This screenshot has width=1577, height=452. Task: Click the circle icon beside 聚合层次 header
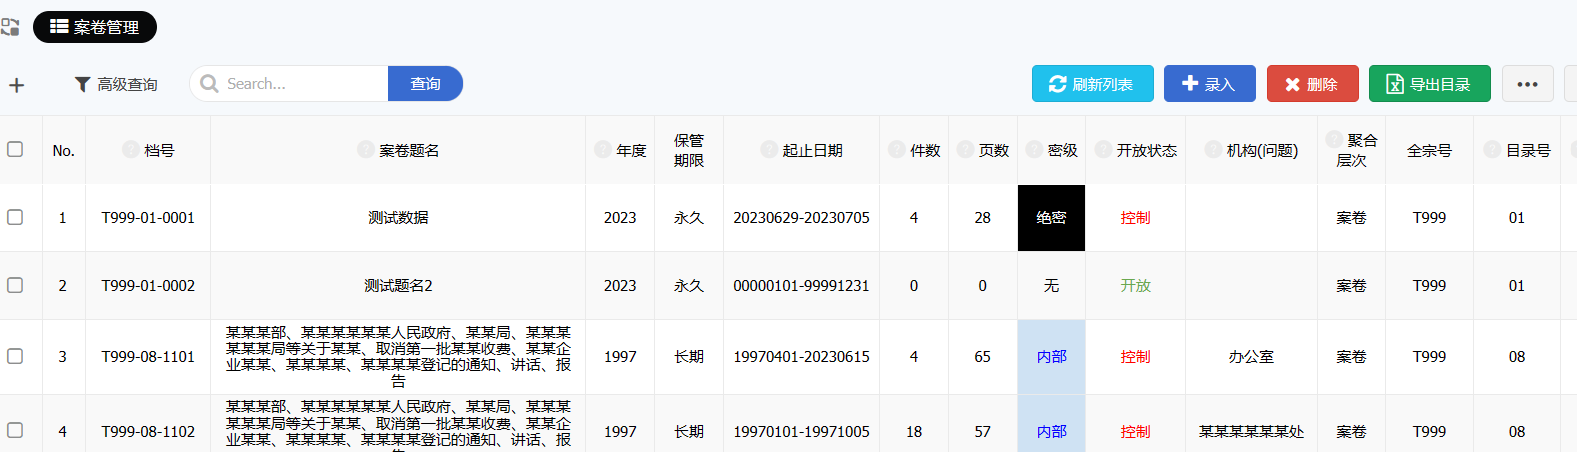point(1334,139)
